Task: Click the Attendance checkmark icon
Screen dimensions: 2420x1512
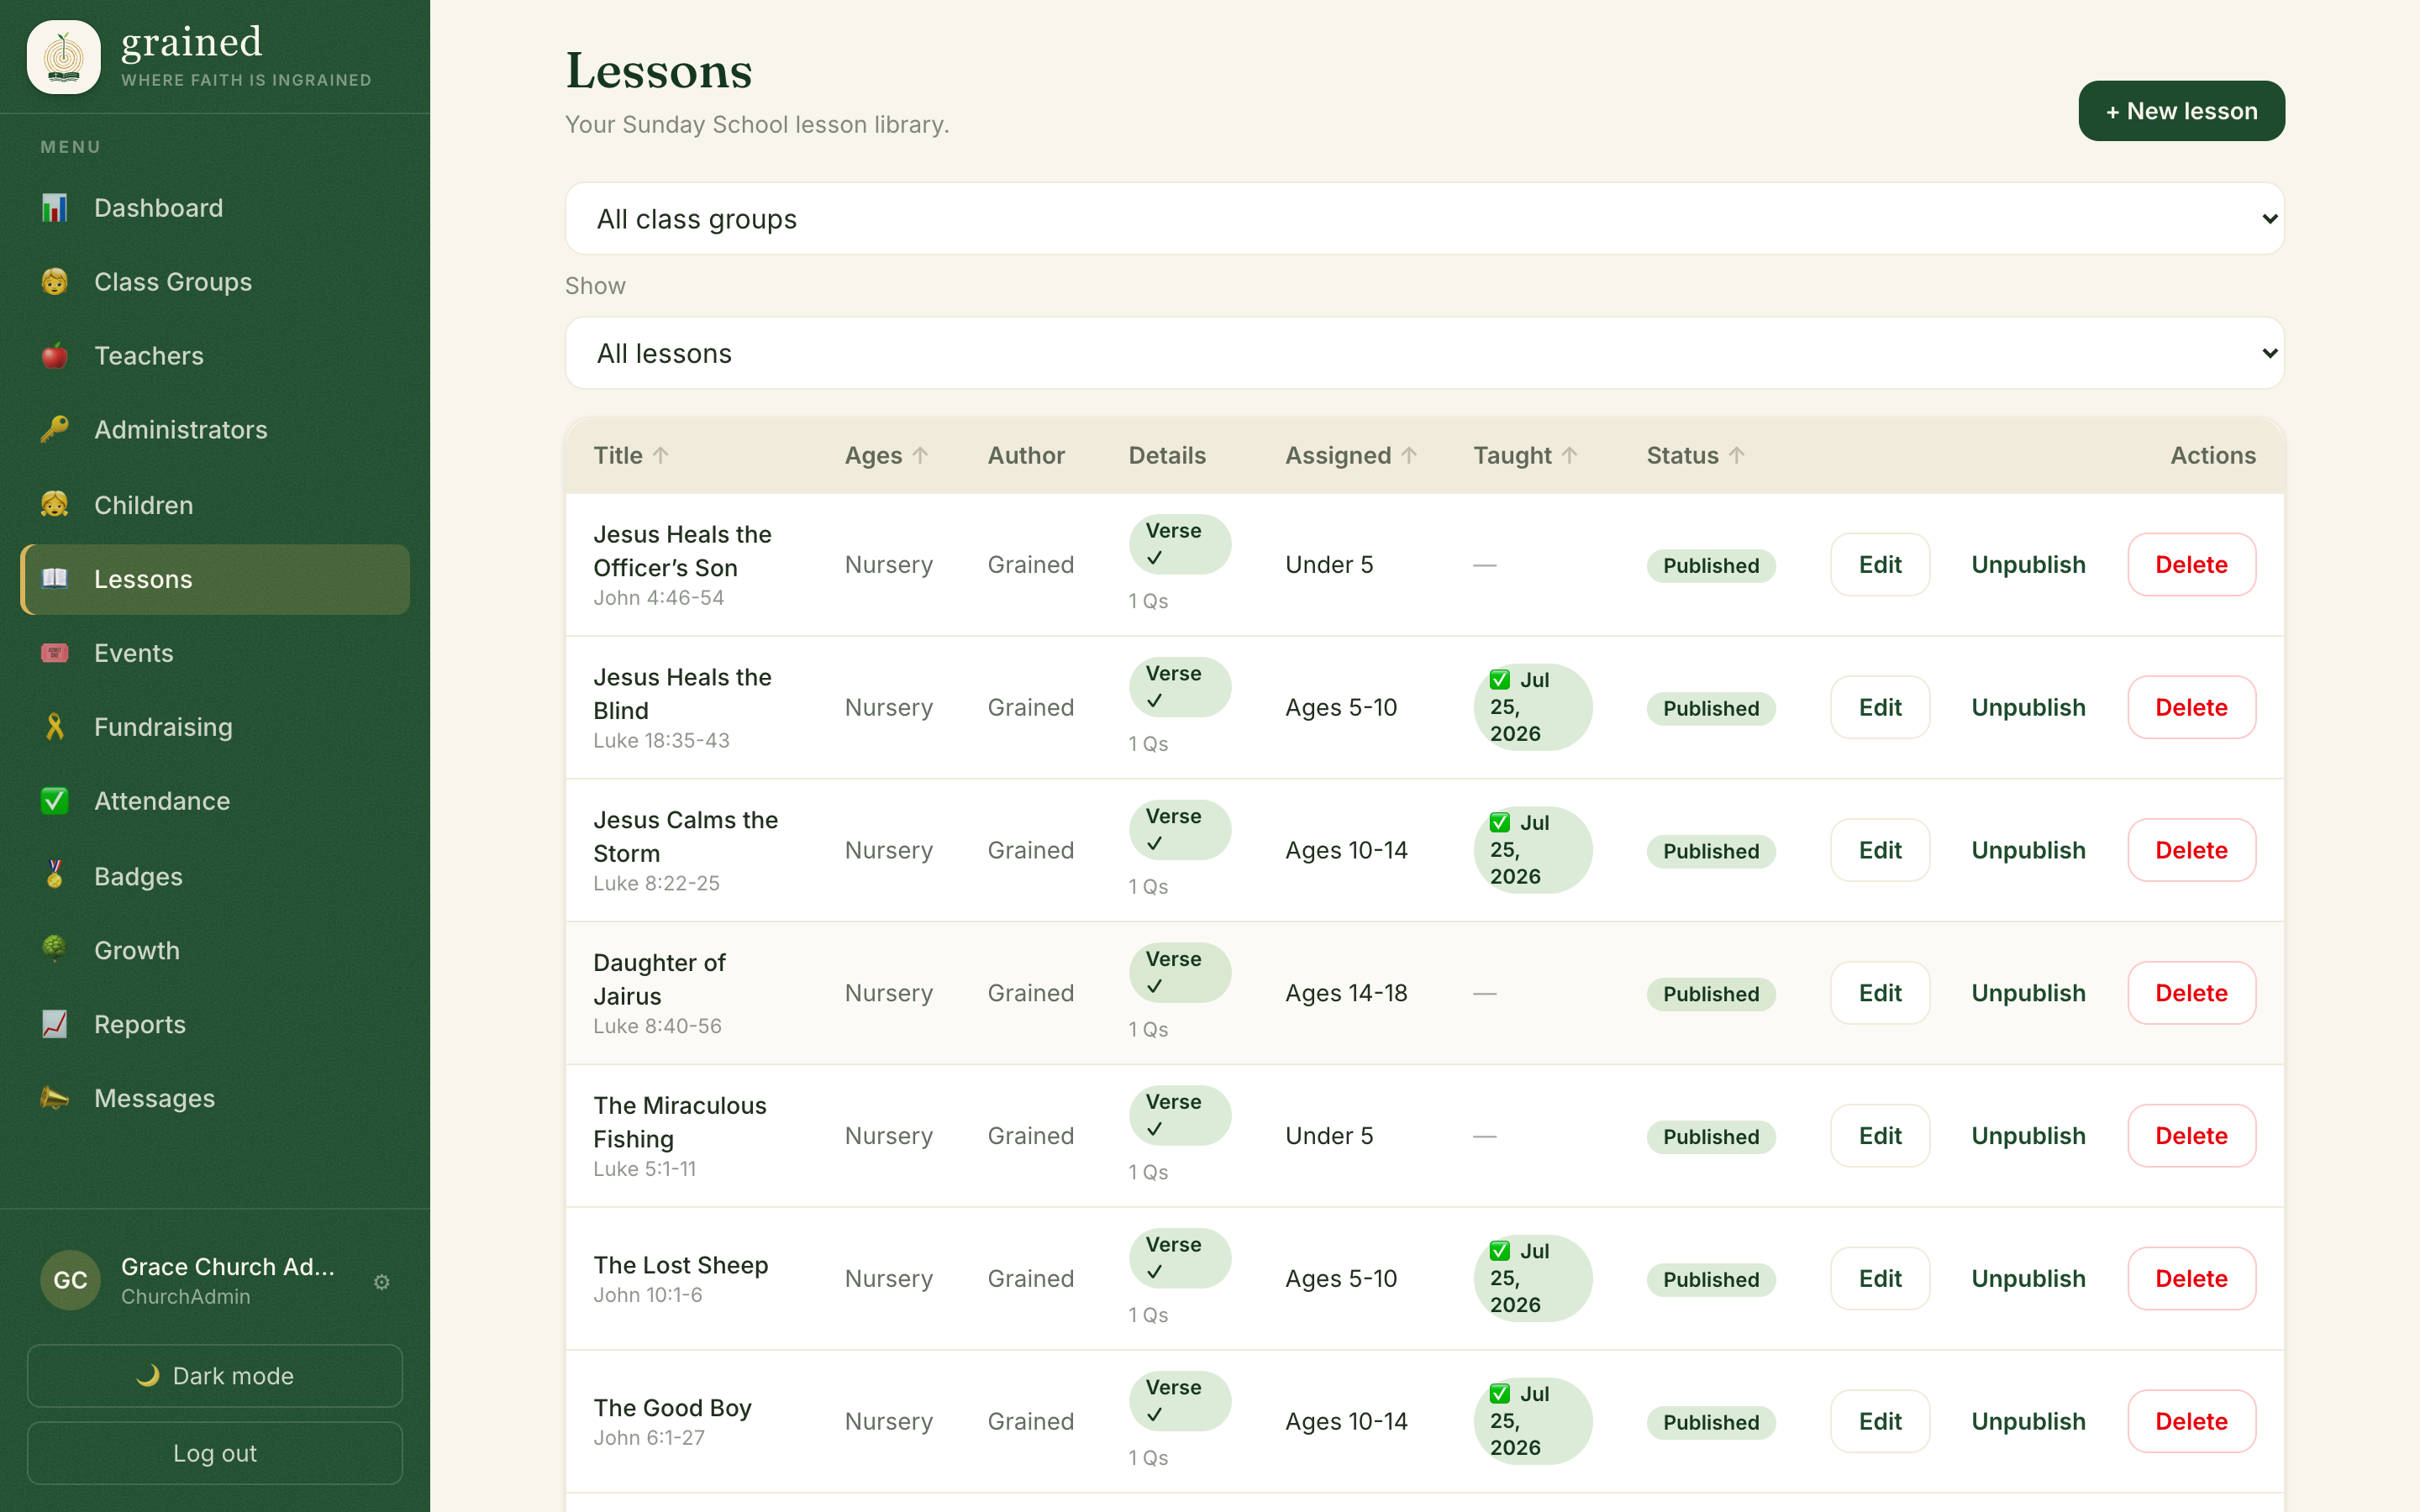Action: click(54, 801)
